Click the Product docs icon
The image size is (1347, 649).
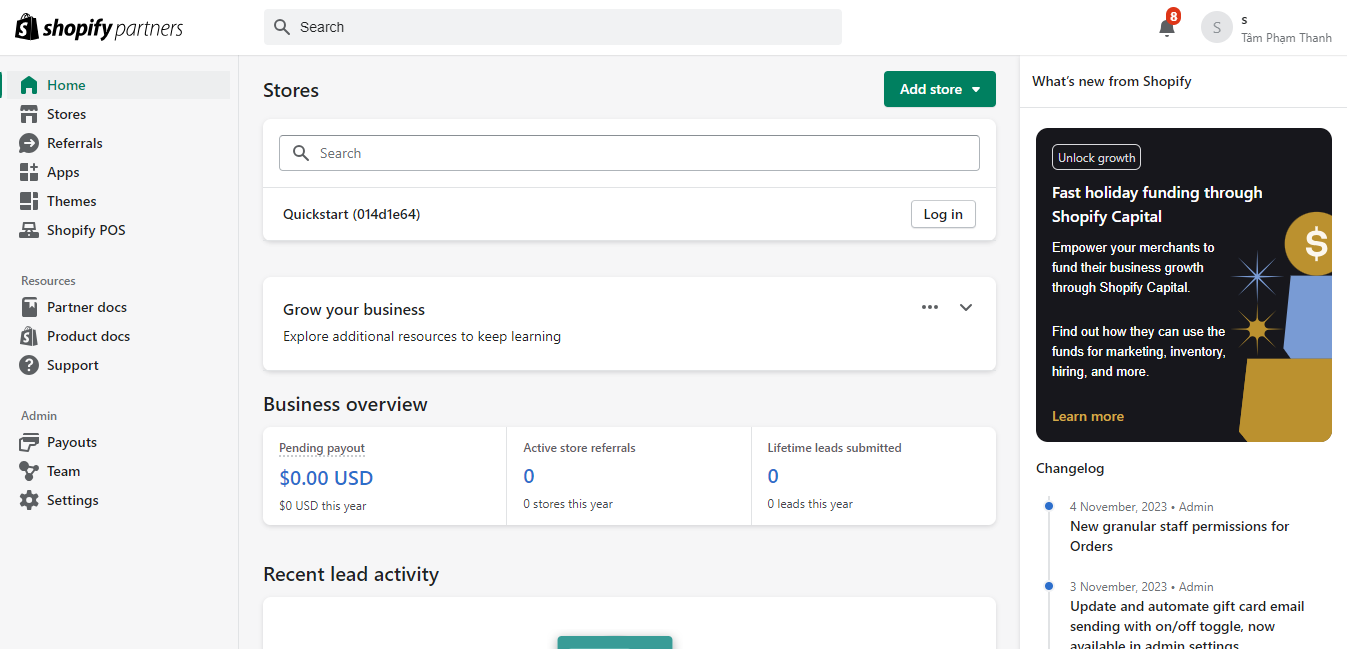click(31, 335)
